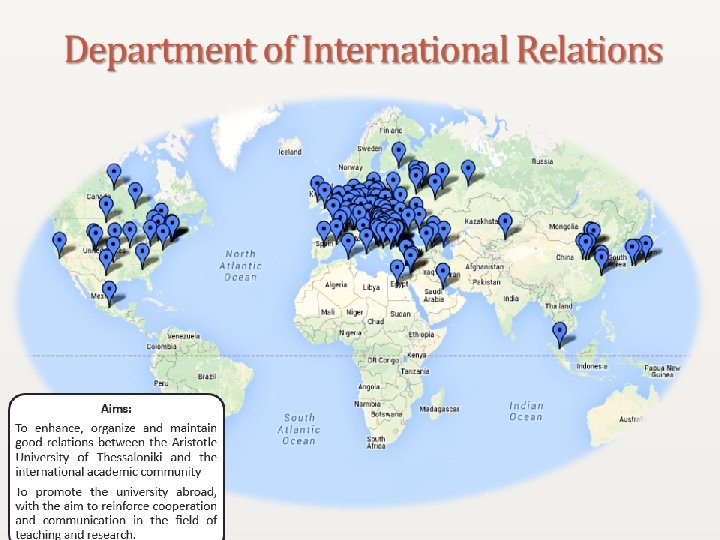Click the Nigeria label
Viewport: 720px width, 540px height.
pyautogui.click(x=350, y=332)
